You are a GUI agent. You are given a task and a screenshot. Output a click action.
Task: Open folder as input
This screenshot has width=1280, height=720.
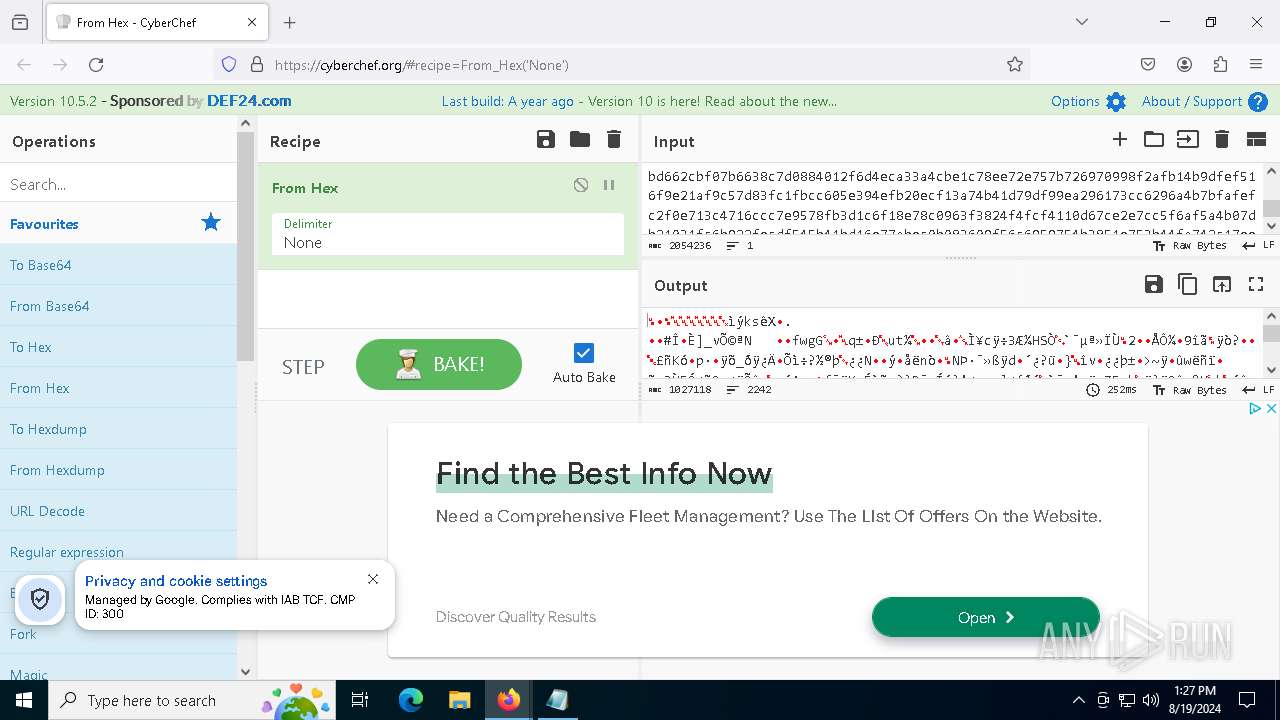[1154, 140]
